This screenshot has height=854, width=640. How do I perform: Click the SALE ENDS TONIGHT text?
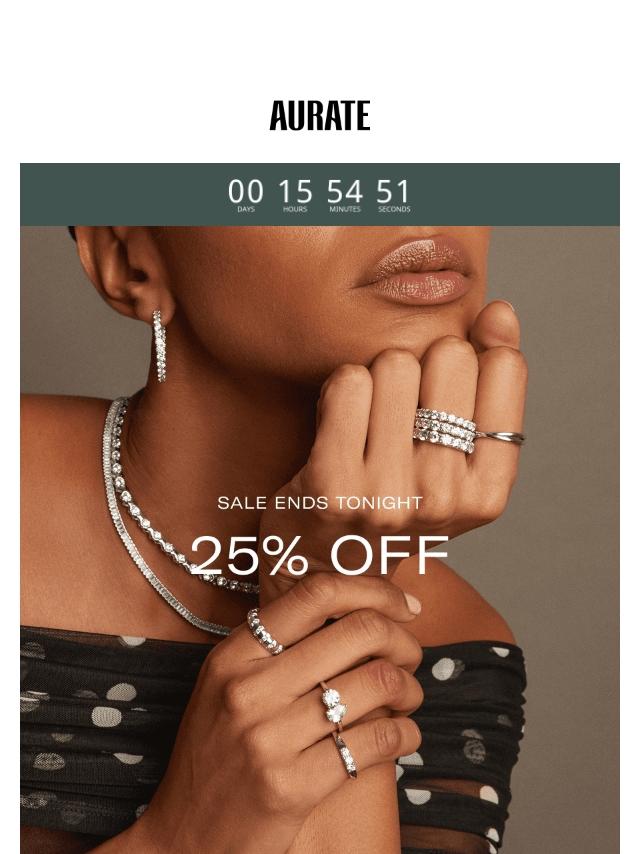click(320, 503)
